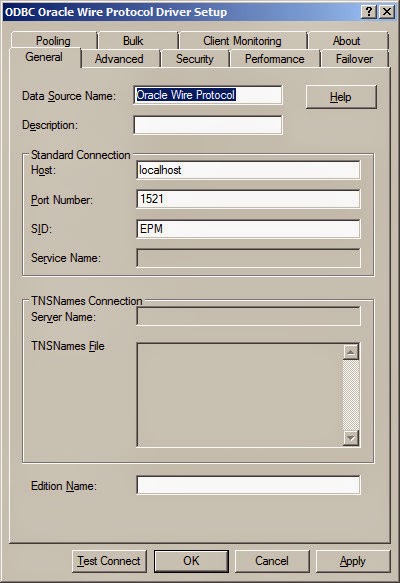Image resolution: width=400 pixels, height=583 pixels.
Task: Click the Test Connect button
Action: pos(109,561)
